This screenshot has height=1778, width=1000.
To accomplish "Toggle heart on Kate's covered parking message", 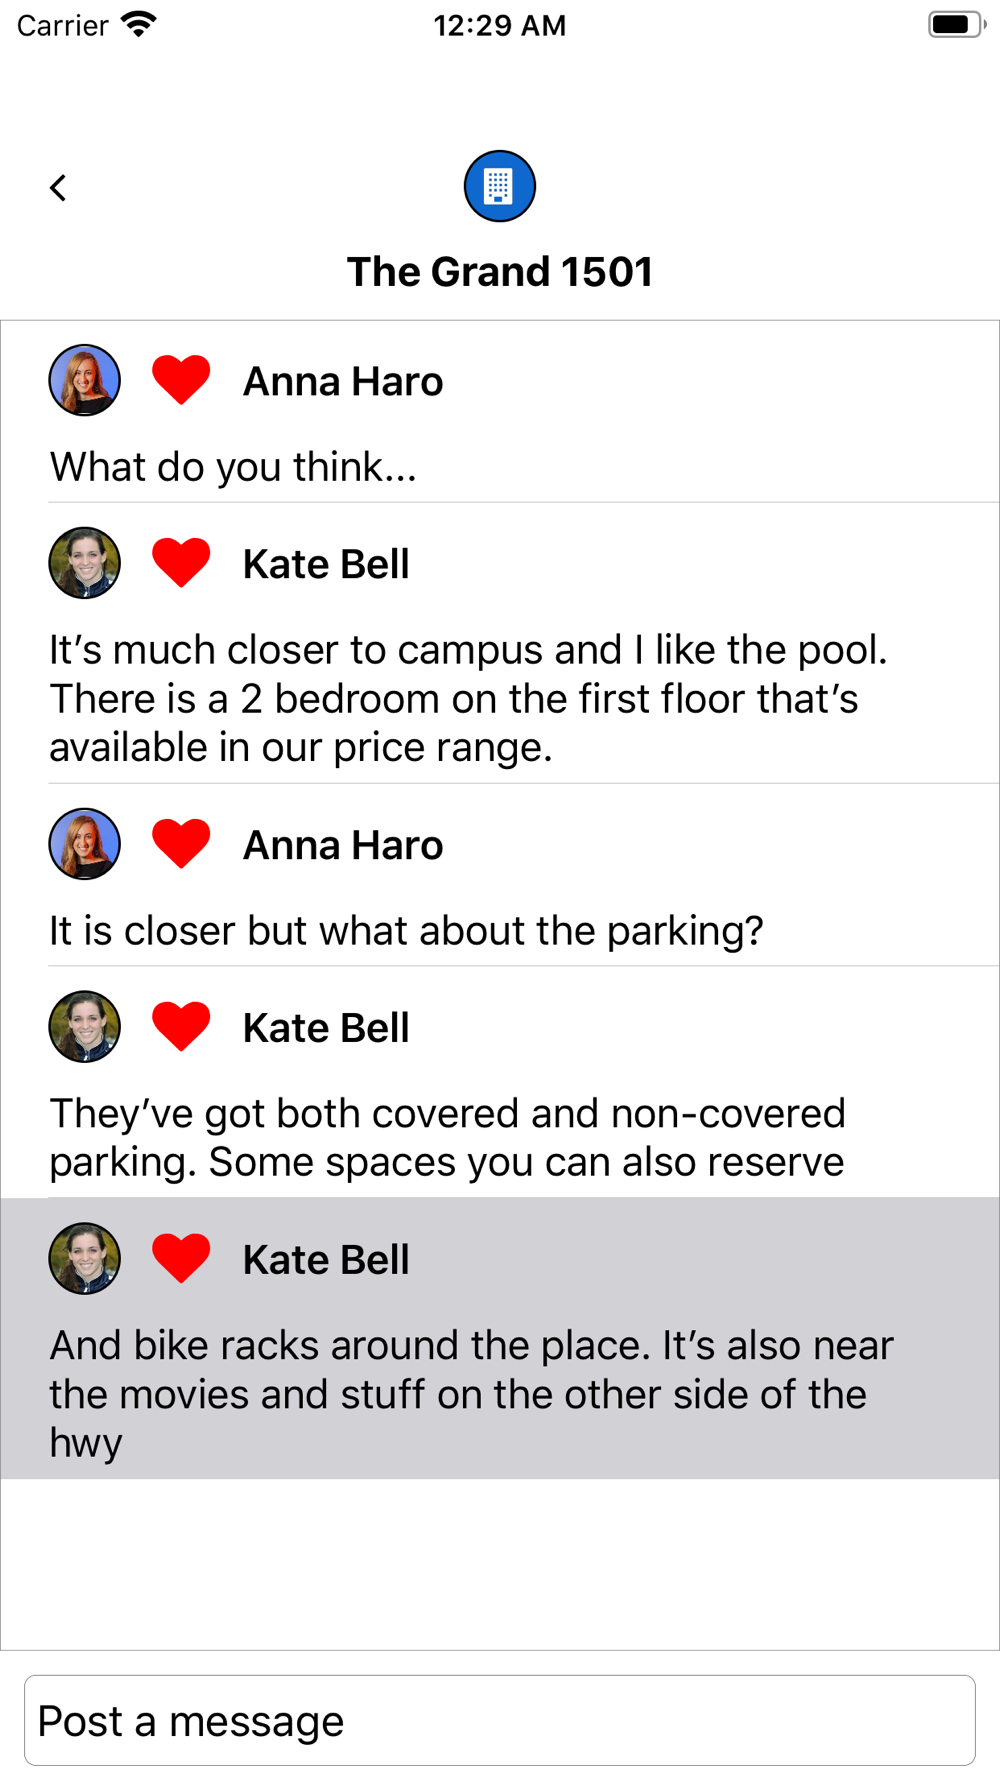I will click(181, 1027).
